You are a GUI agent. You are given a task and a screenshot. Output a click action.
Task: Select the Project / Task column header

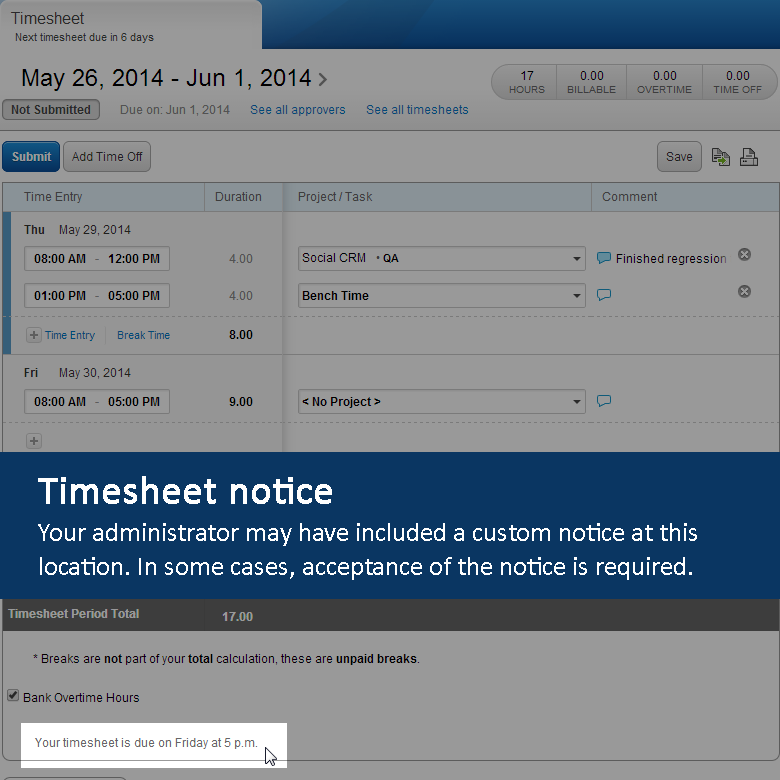tap(437, 197)
